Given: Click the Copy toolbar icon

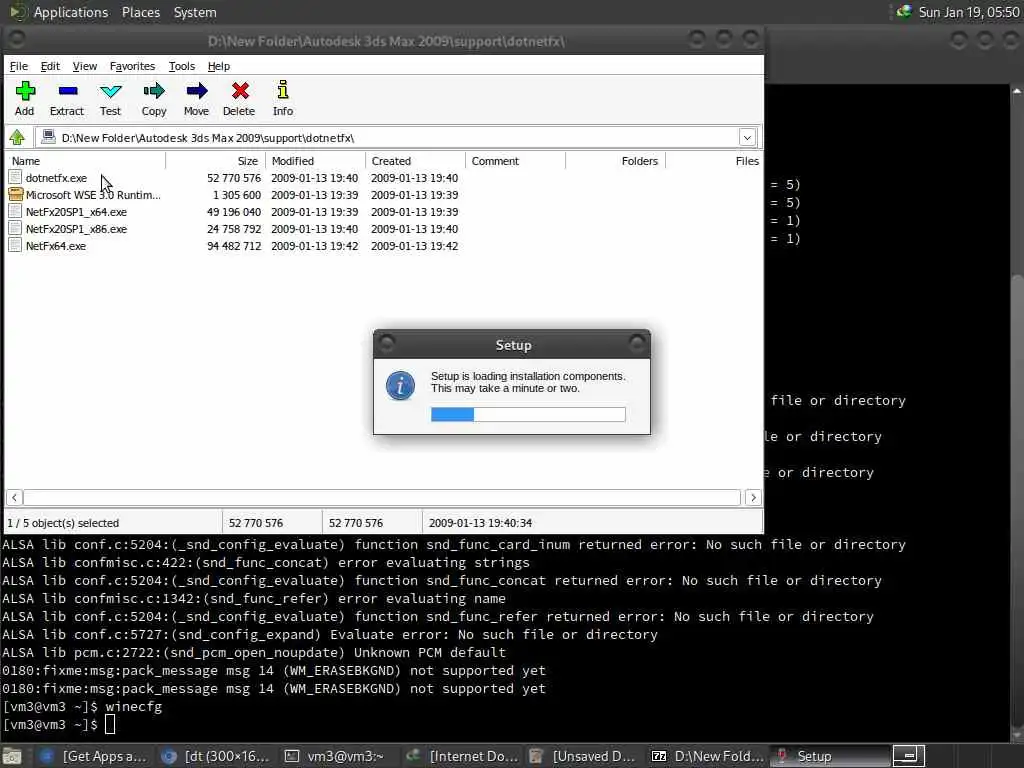Looking at the screenshot, I should tap(154, 91).
